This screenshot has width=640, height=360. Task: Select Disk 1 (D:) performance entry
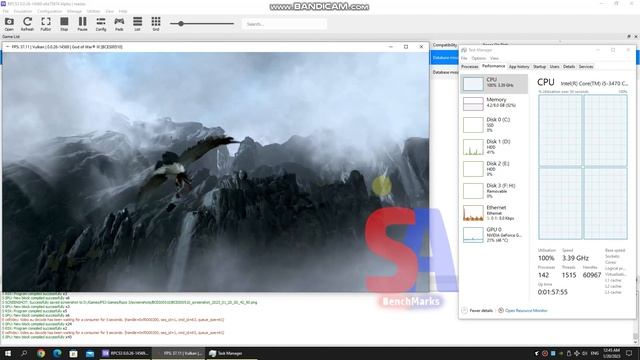494,147
